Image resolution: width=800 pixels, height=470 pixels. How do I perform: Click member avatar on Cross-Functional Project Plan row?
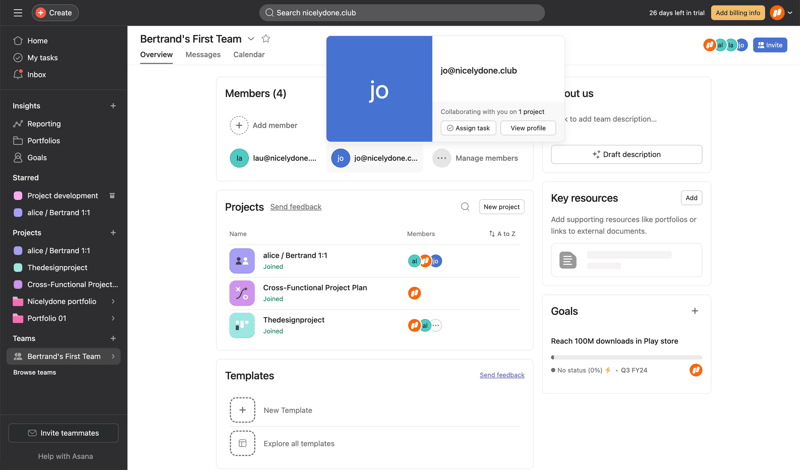414,293
